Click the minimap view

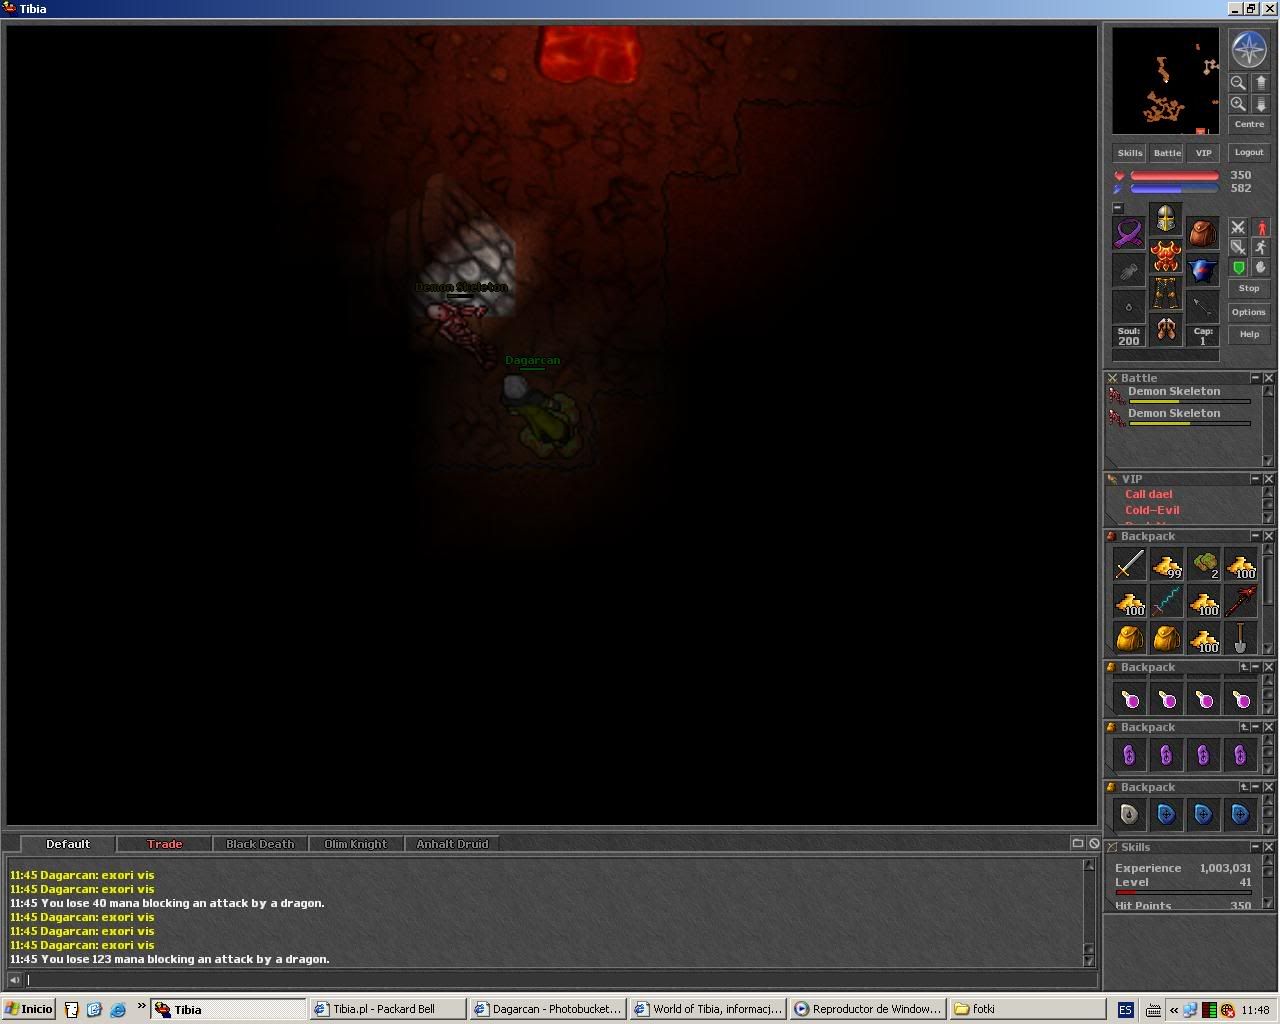1166,81
